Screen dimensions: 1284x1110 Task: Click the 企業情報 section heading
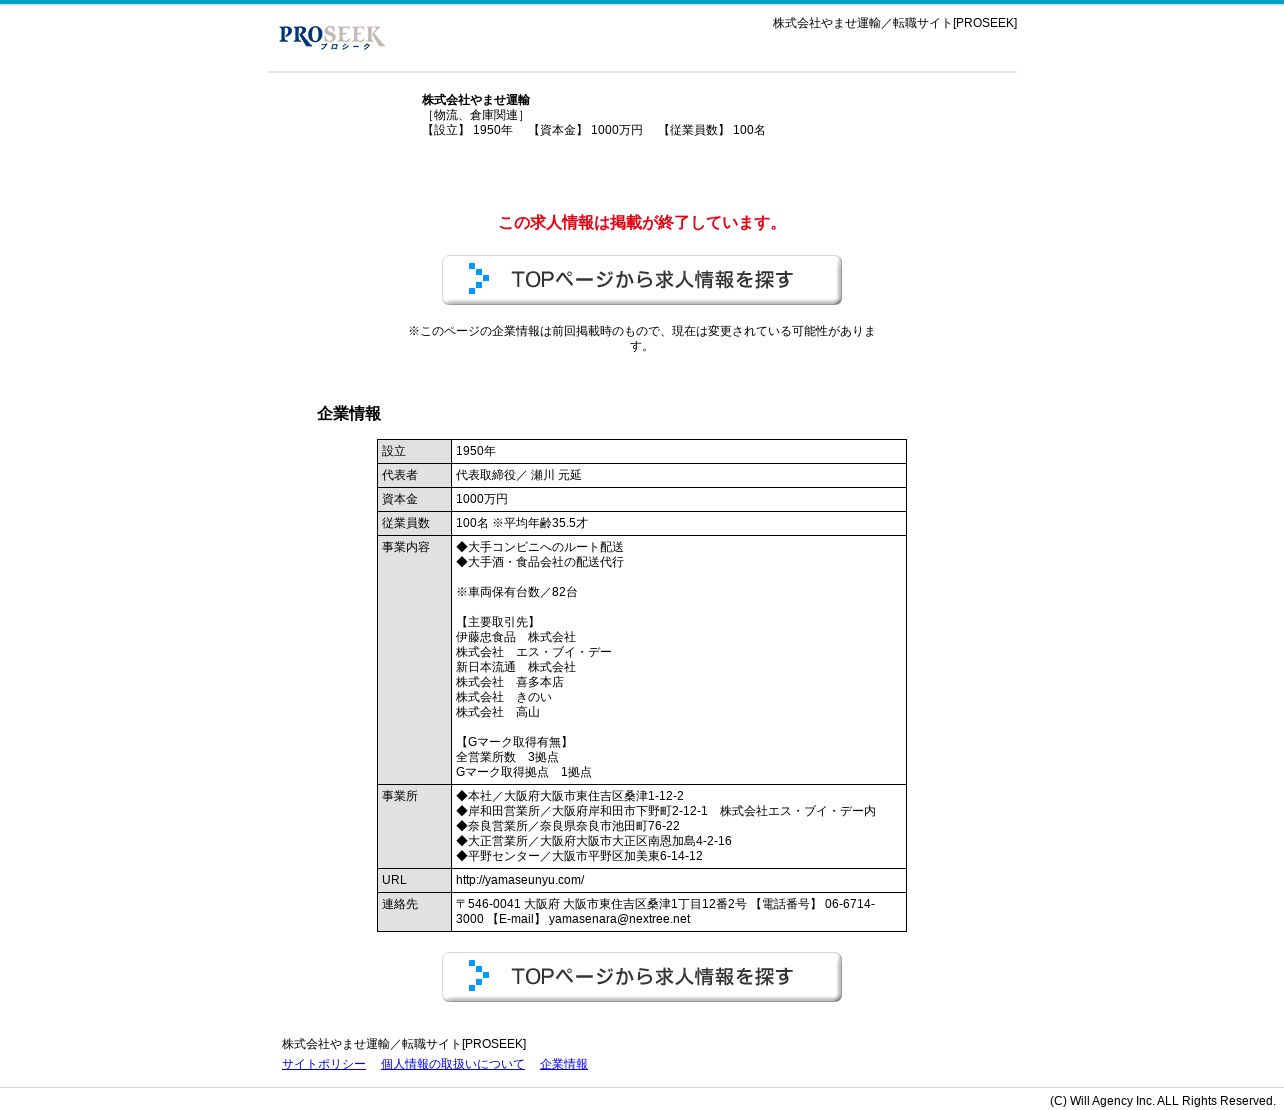pos(349,414)
